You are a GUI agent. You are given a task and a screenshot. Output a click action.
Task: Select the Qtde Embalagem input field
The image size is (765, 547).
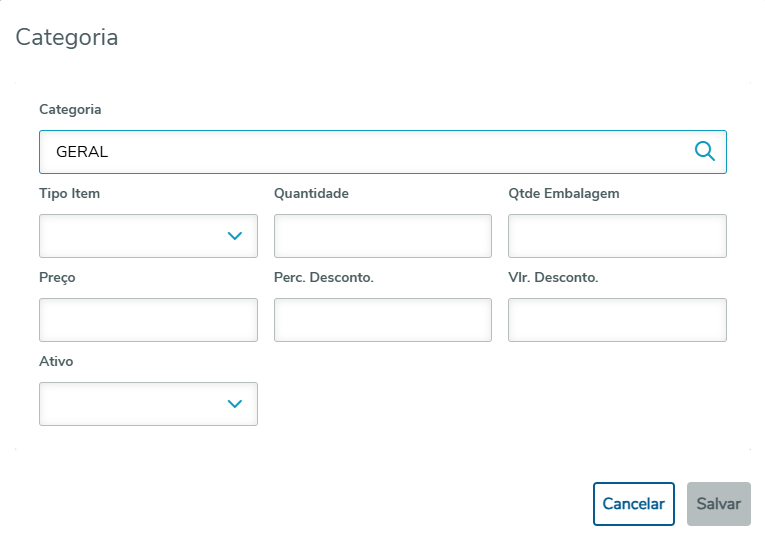(617, 236)
